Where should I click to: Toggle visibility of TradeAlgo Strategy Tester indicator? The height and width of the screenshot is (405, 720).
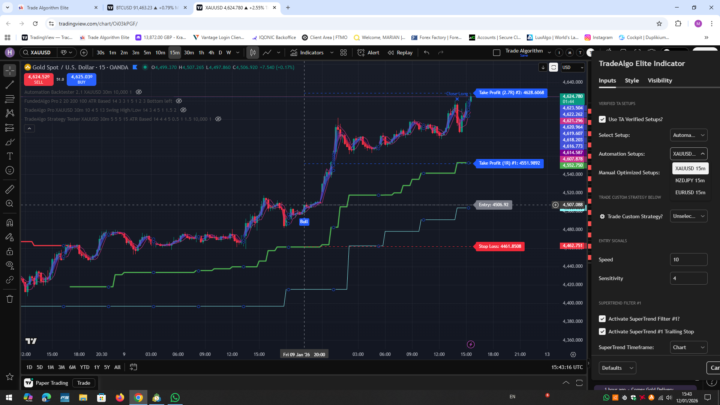[x=219, y=119]
